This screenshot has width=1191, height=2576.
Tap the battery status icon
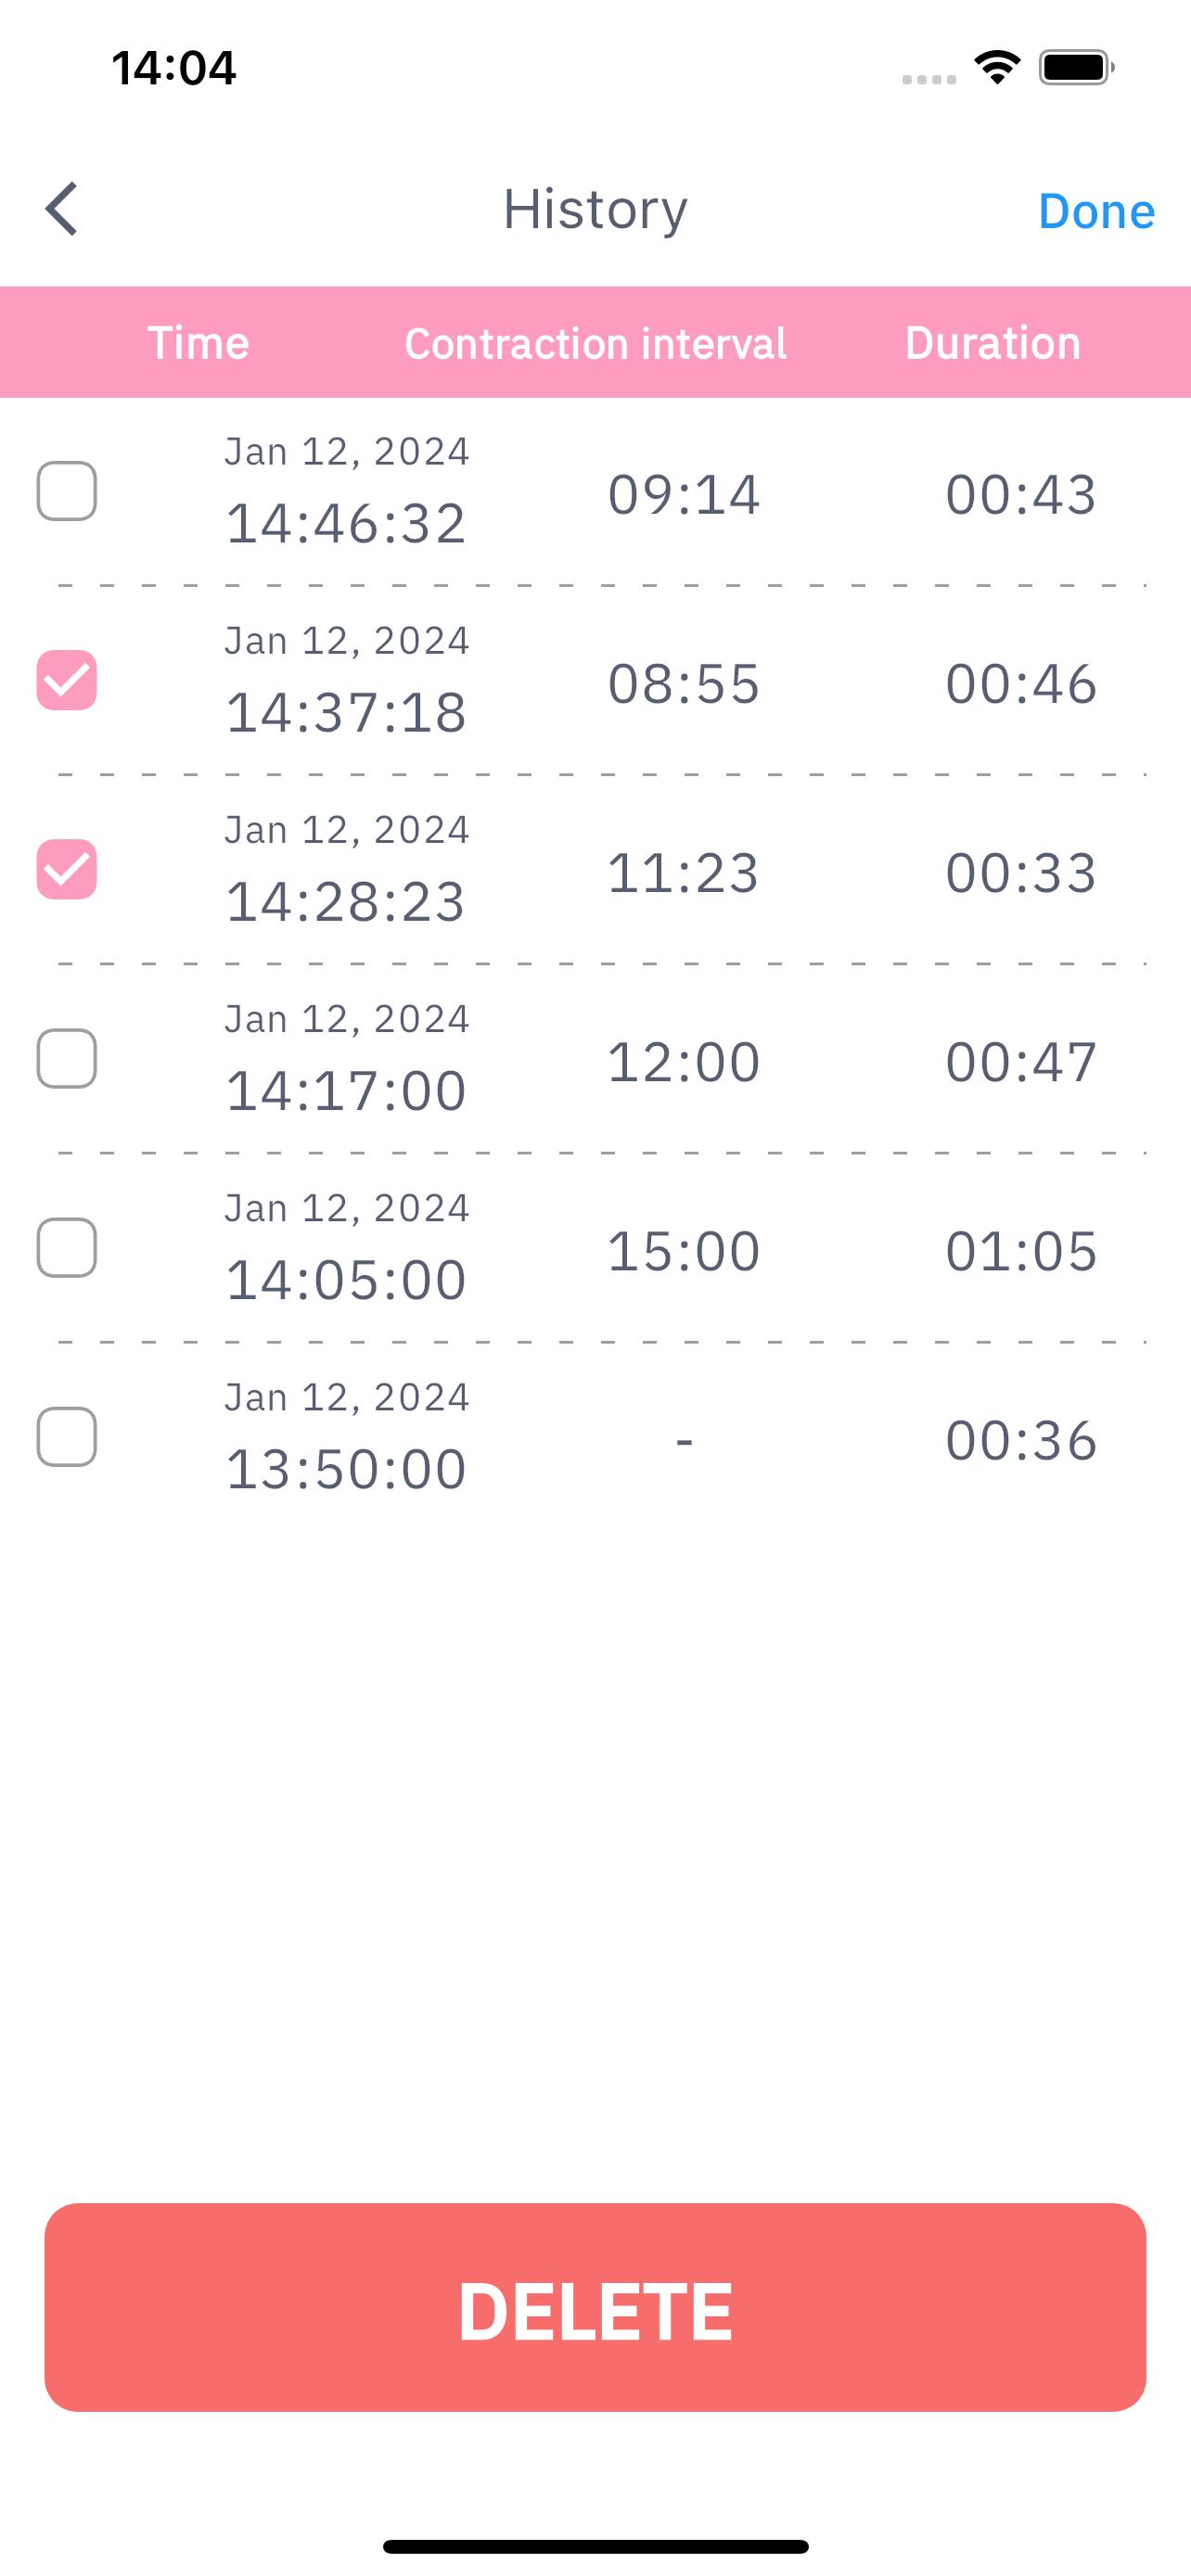1076,67
